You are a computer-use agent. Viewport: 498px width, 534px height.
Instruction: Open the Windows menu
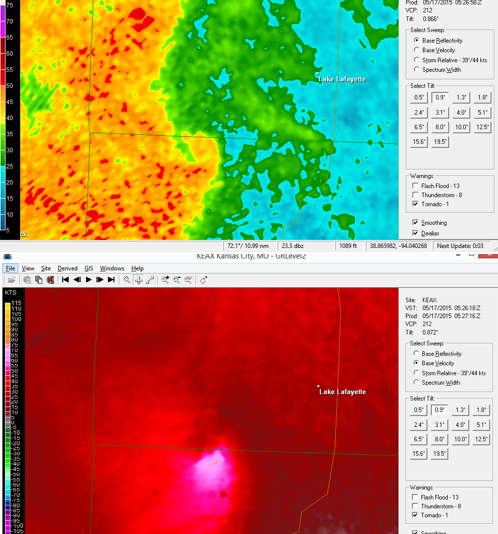click(x=112, y=268)
